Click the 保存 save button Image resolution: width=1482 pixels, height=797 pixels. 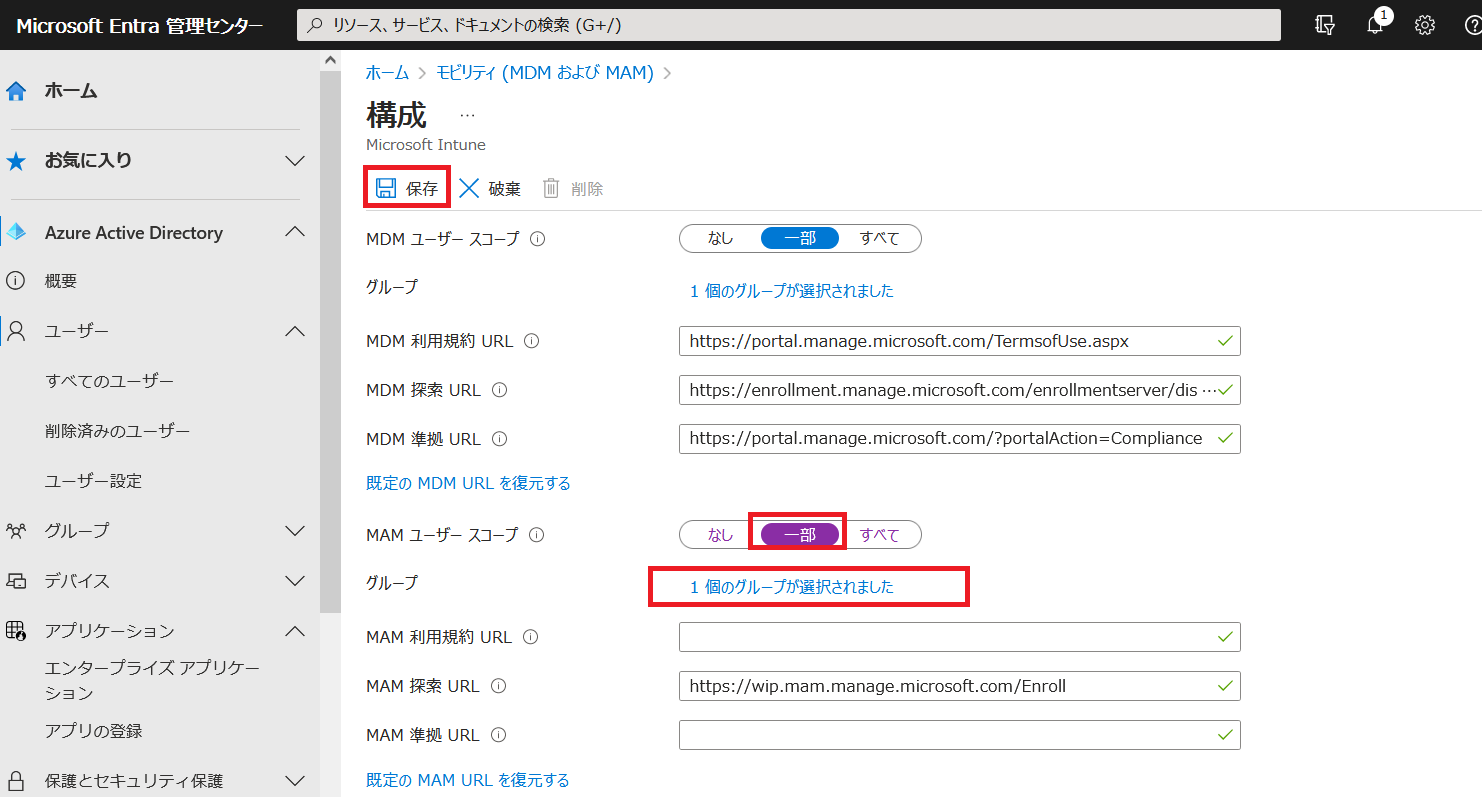(x=406, y=189)
